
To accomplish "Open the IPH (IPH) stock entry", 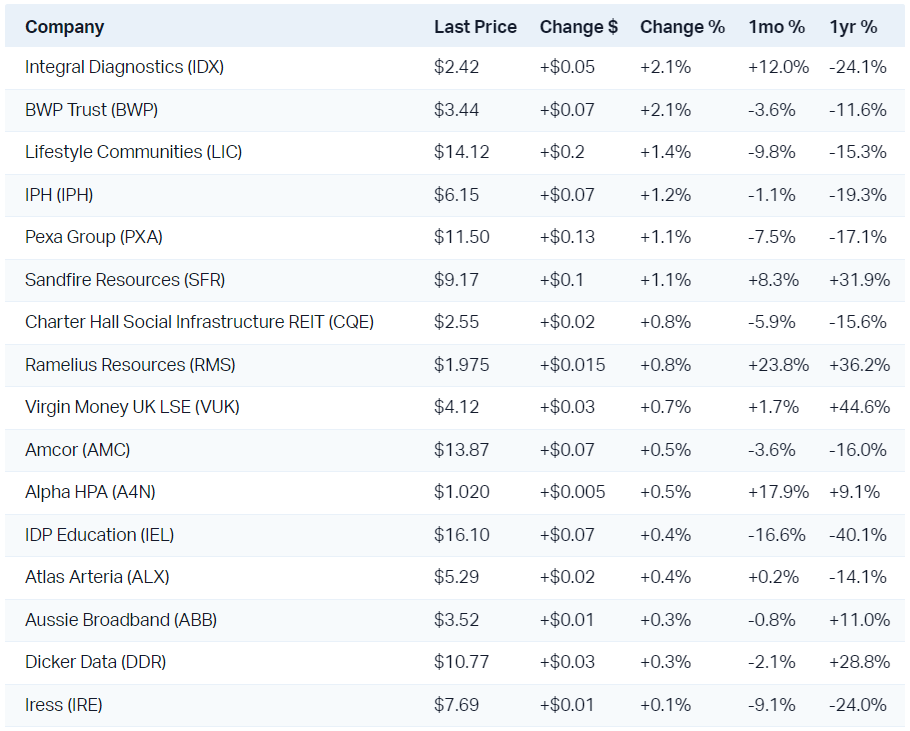I will point(59,195).
